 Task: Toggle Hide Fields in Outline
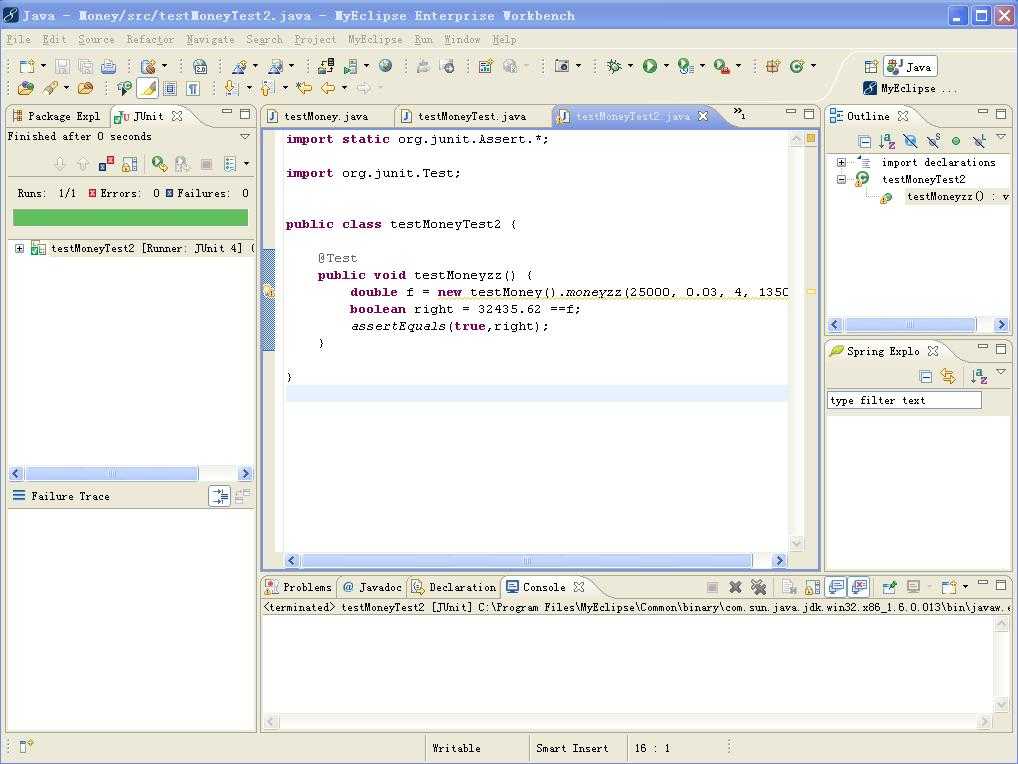(910, 141)
